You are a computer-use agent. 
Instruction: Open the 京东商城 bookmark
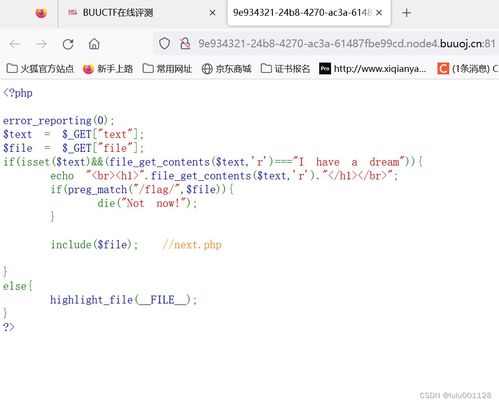click(227, 69)
